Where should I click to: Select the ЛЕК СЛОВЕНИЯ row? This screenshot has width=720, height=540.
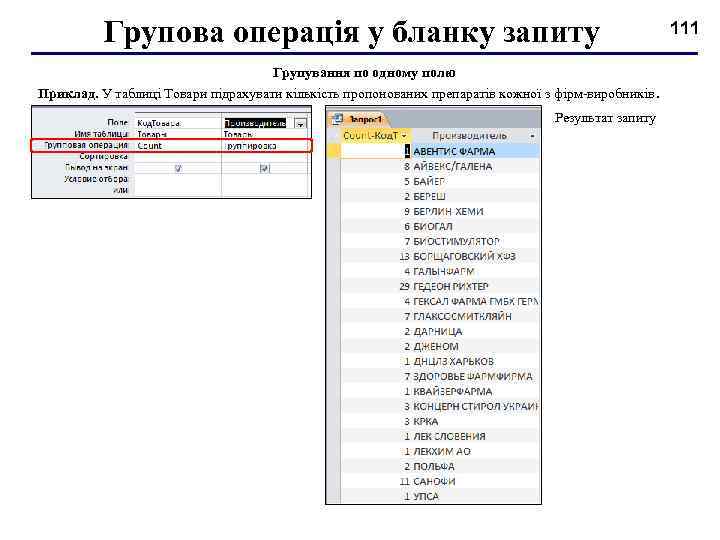[x=440, y=436]
